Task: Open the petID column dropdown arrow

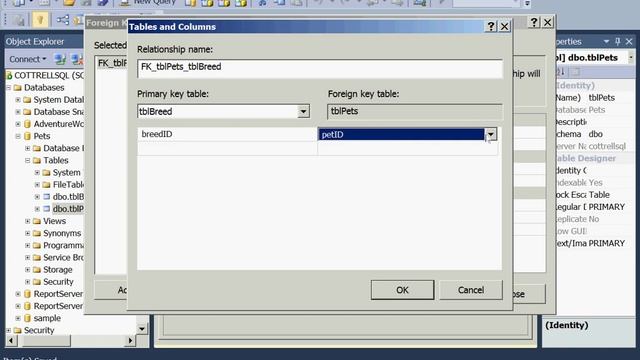Action: click(491, 134)
